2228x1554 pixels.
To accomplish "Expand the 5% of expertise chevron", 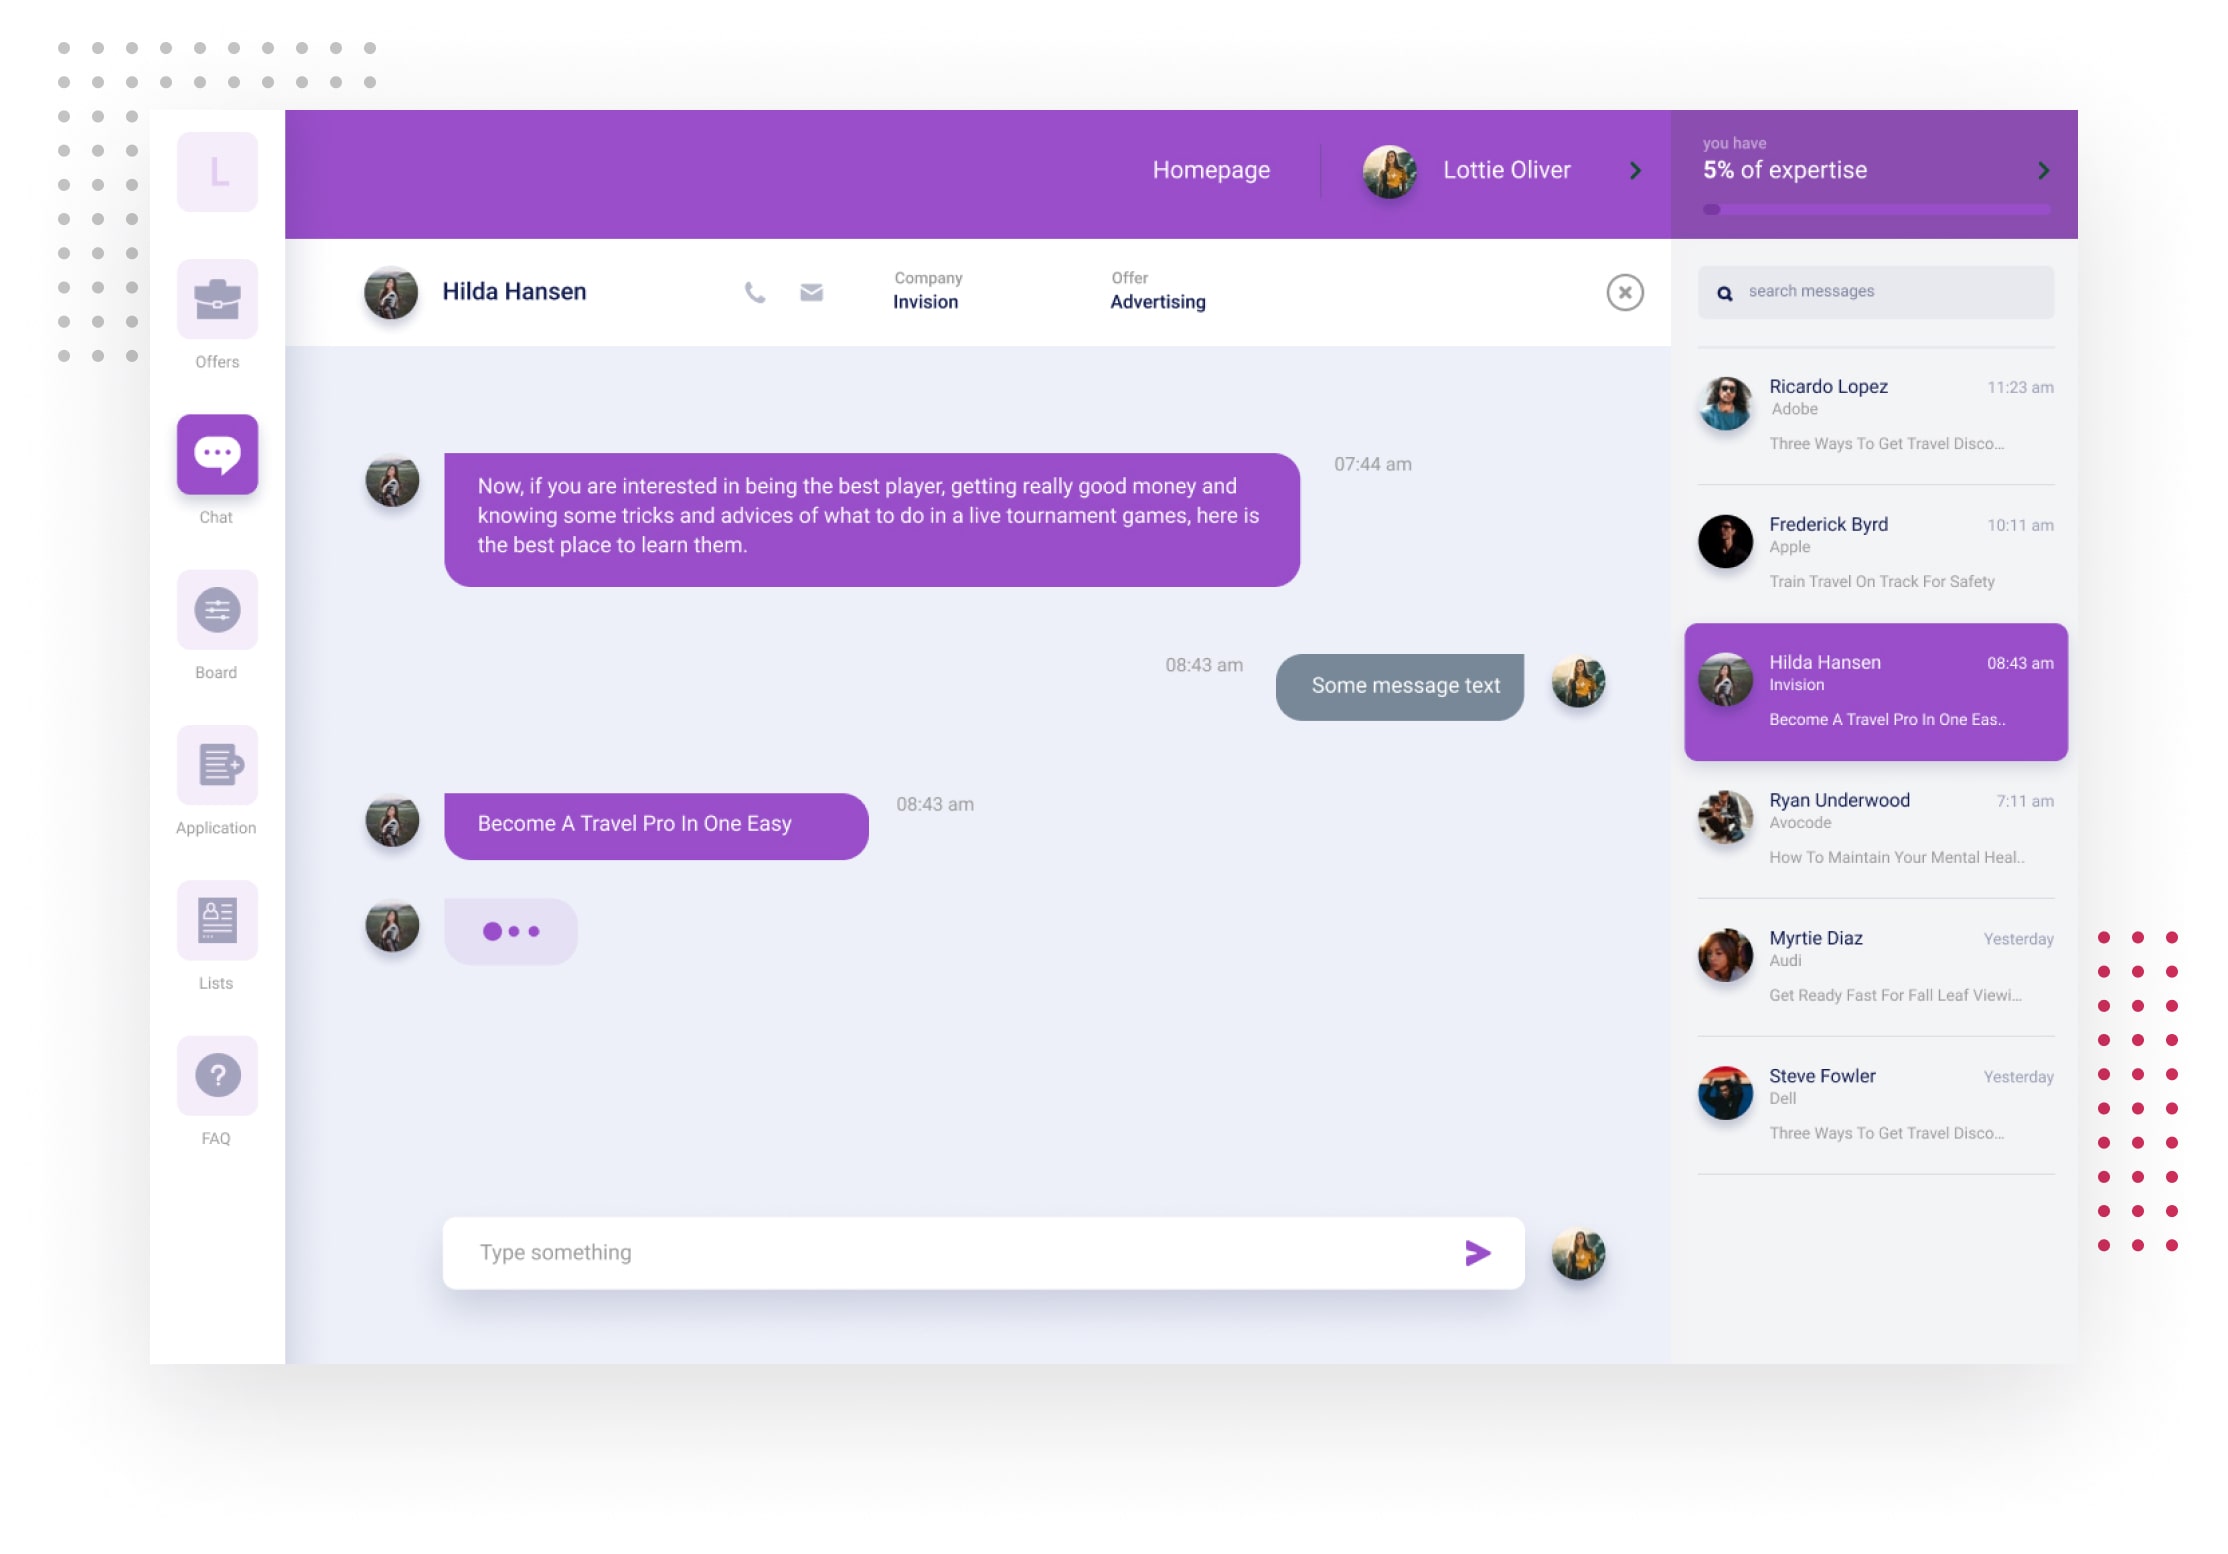I will tap(2044, 171).
